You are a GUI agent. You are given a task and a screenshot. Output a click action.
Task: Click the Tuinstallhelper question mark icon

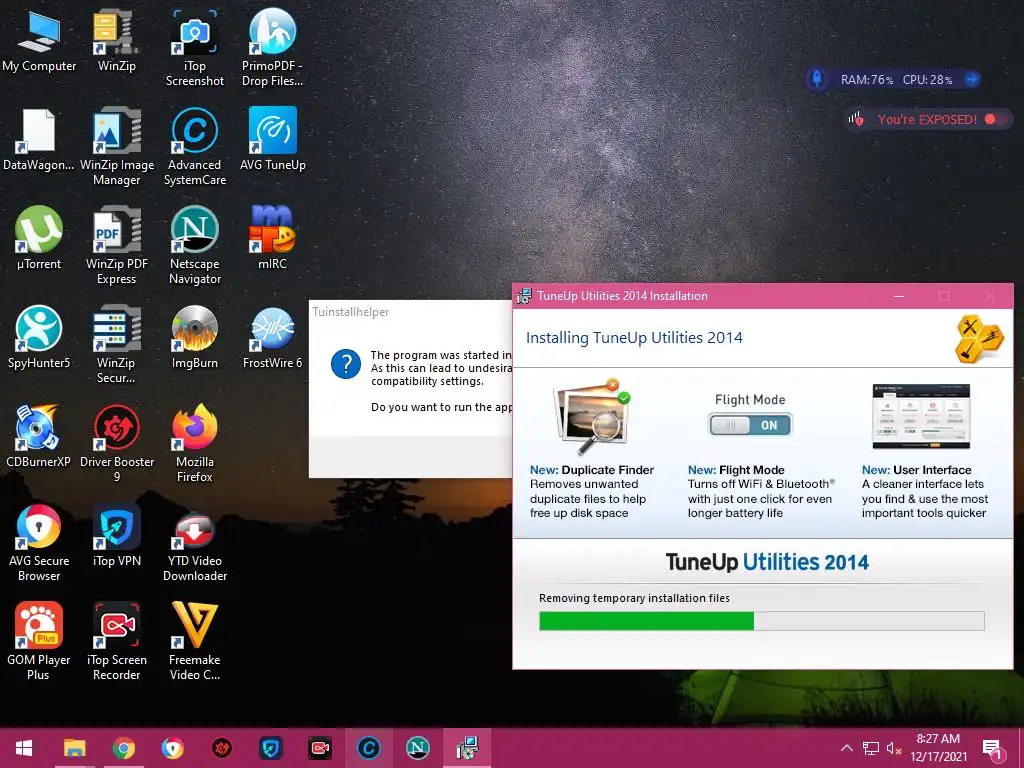(346, 364)
